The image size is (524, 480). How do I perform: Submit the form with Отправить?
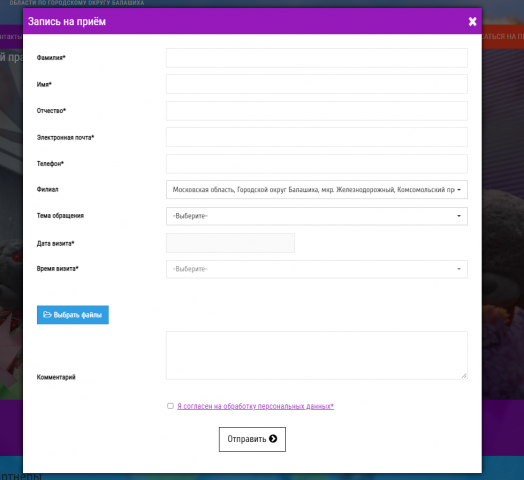252,439
